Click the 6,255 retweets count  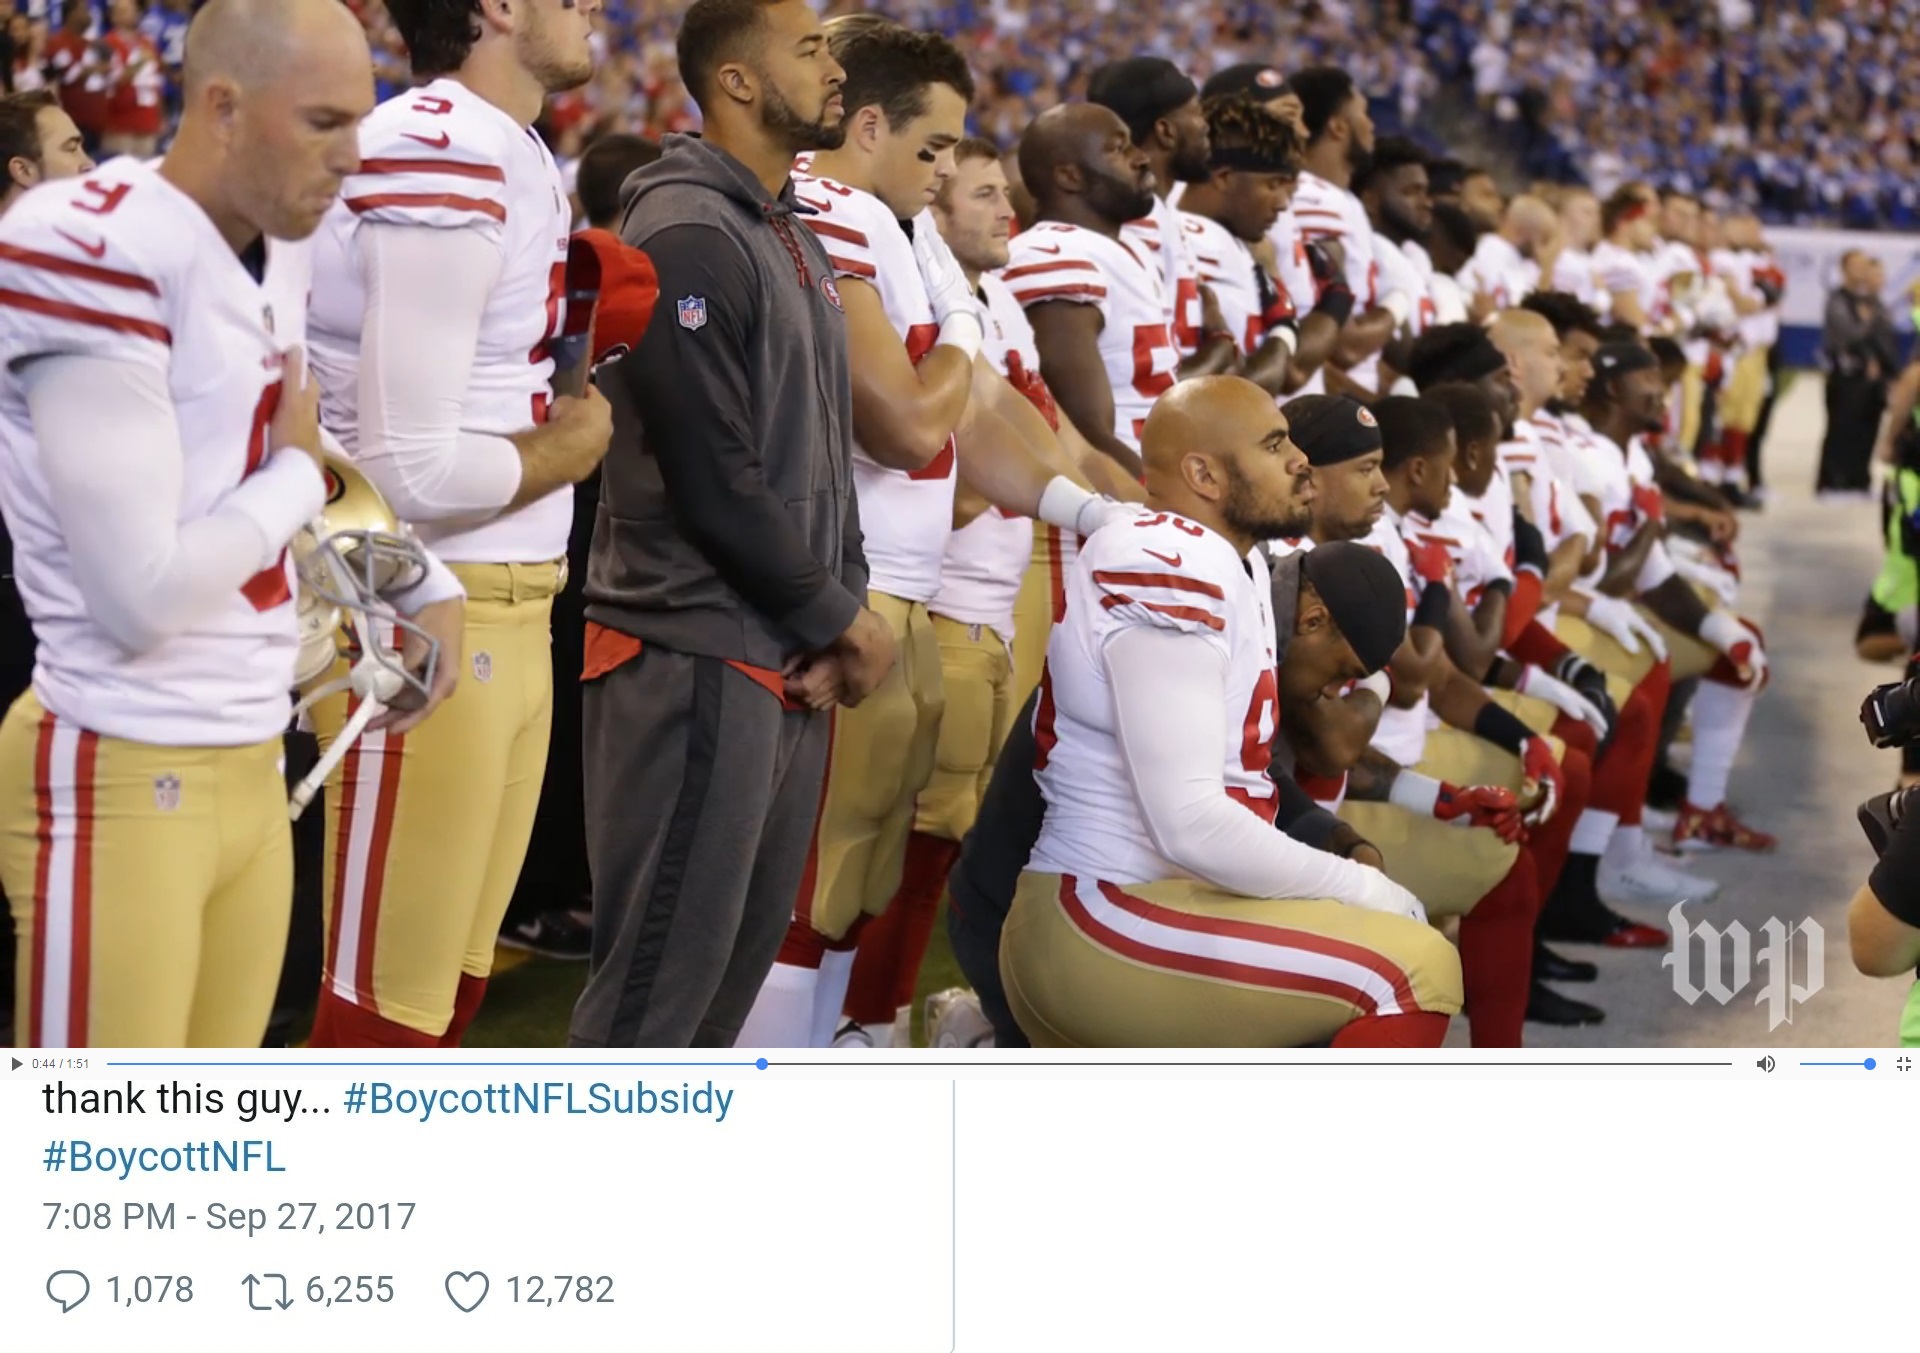[350, 1290]
